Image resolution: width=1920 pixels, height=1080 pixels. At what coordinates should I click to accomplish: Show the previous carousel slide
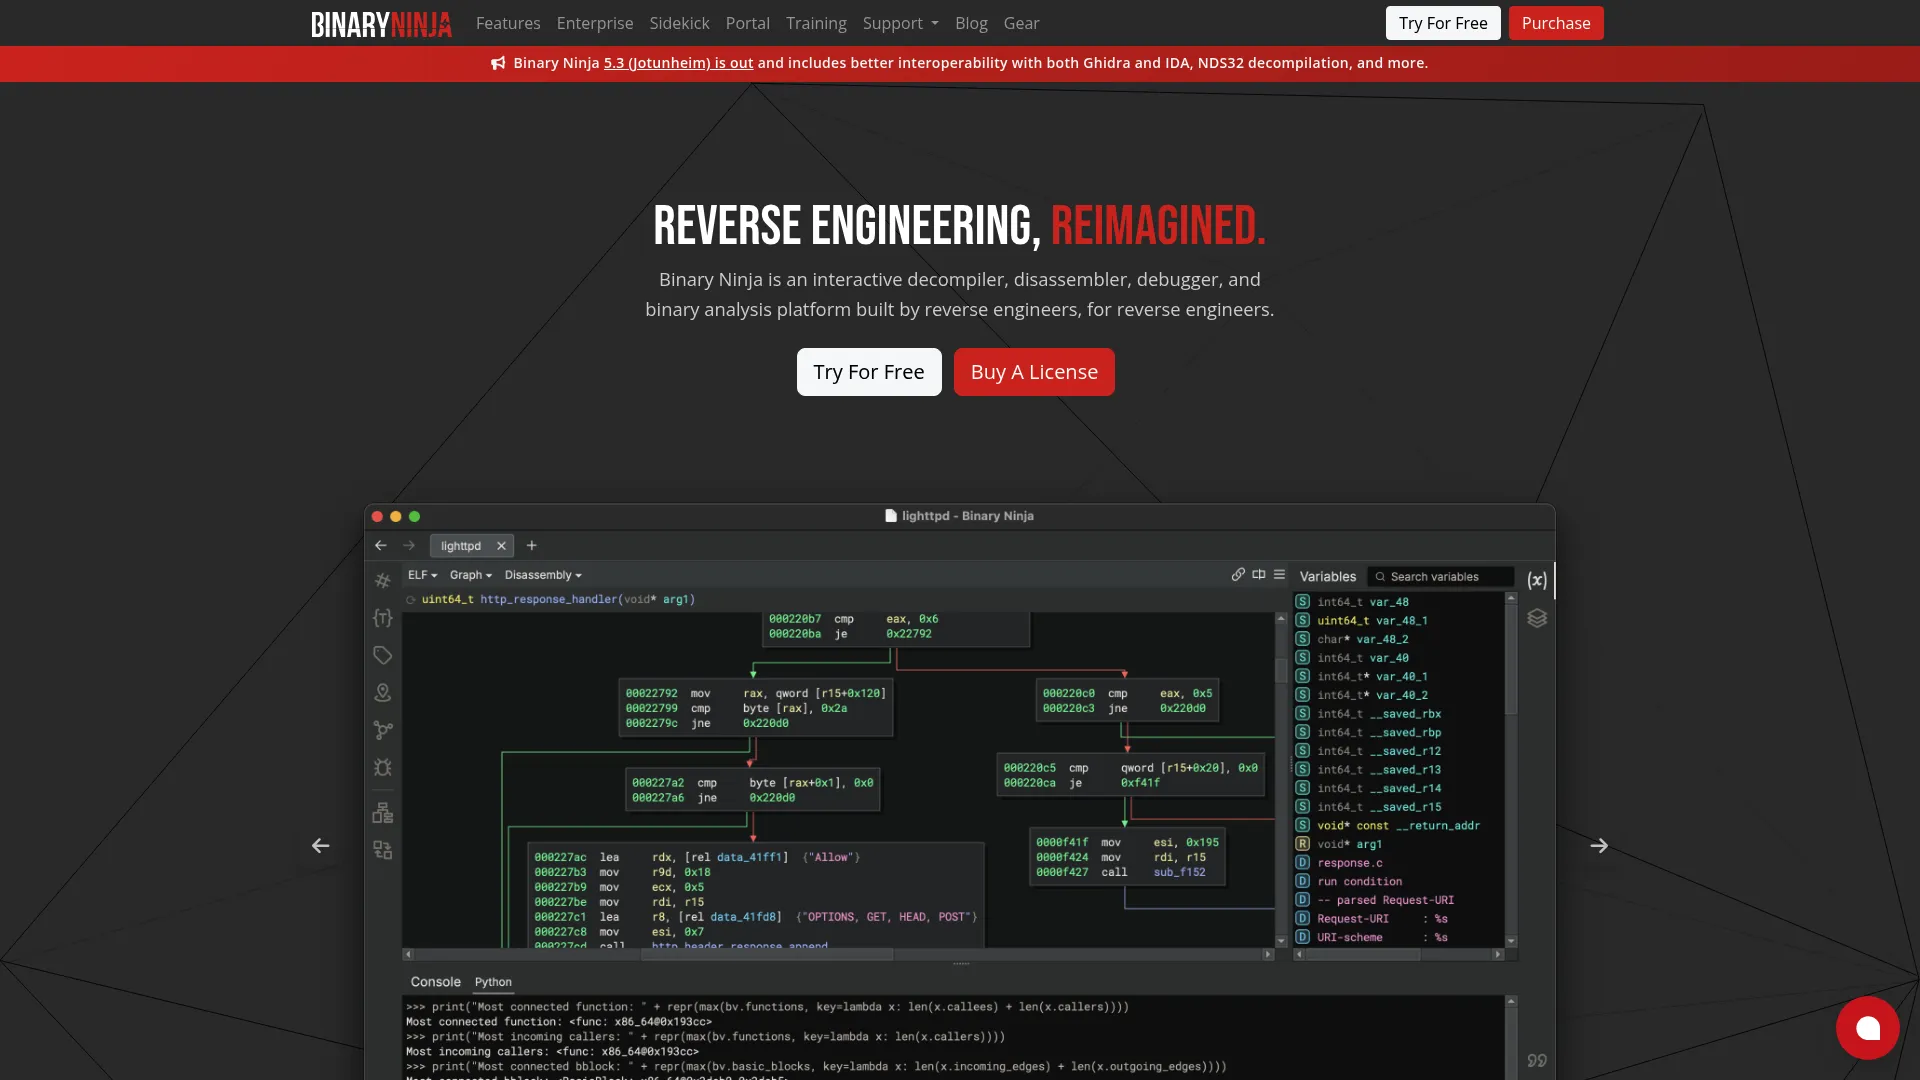(320, 846)
